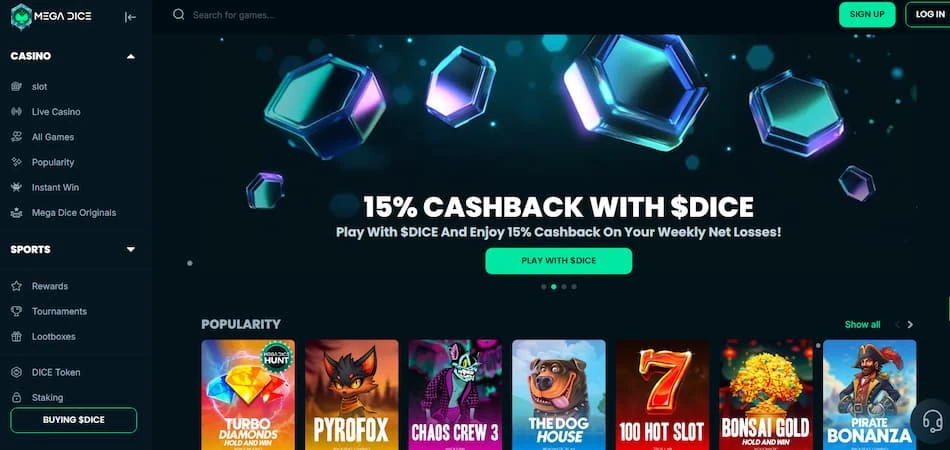Open the slot category icon
This screenshot has width=950, height=450.
point(16,87)
